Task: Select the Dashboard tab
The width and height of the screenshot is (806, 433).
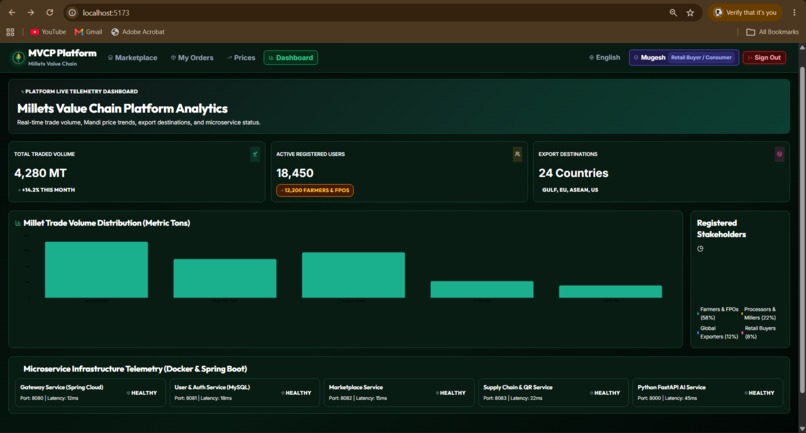Action: [290, 58]
